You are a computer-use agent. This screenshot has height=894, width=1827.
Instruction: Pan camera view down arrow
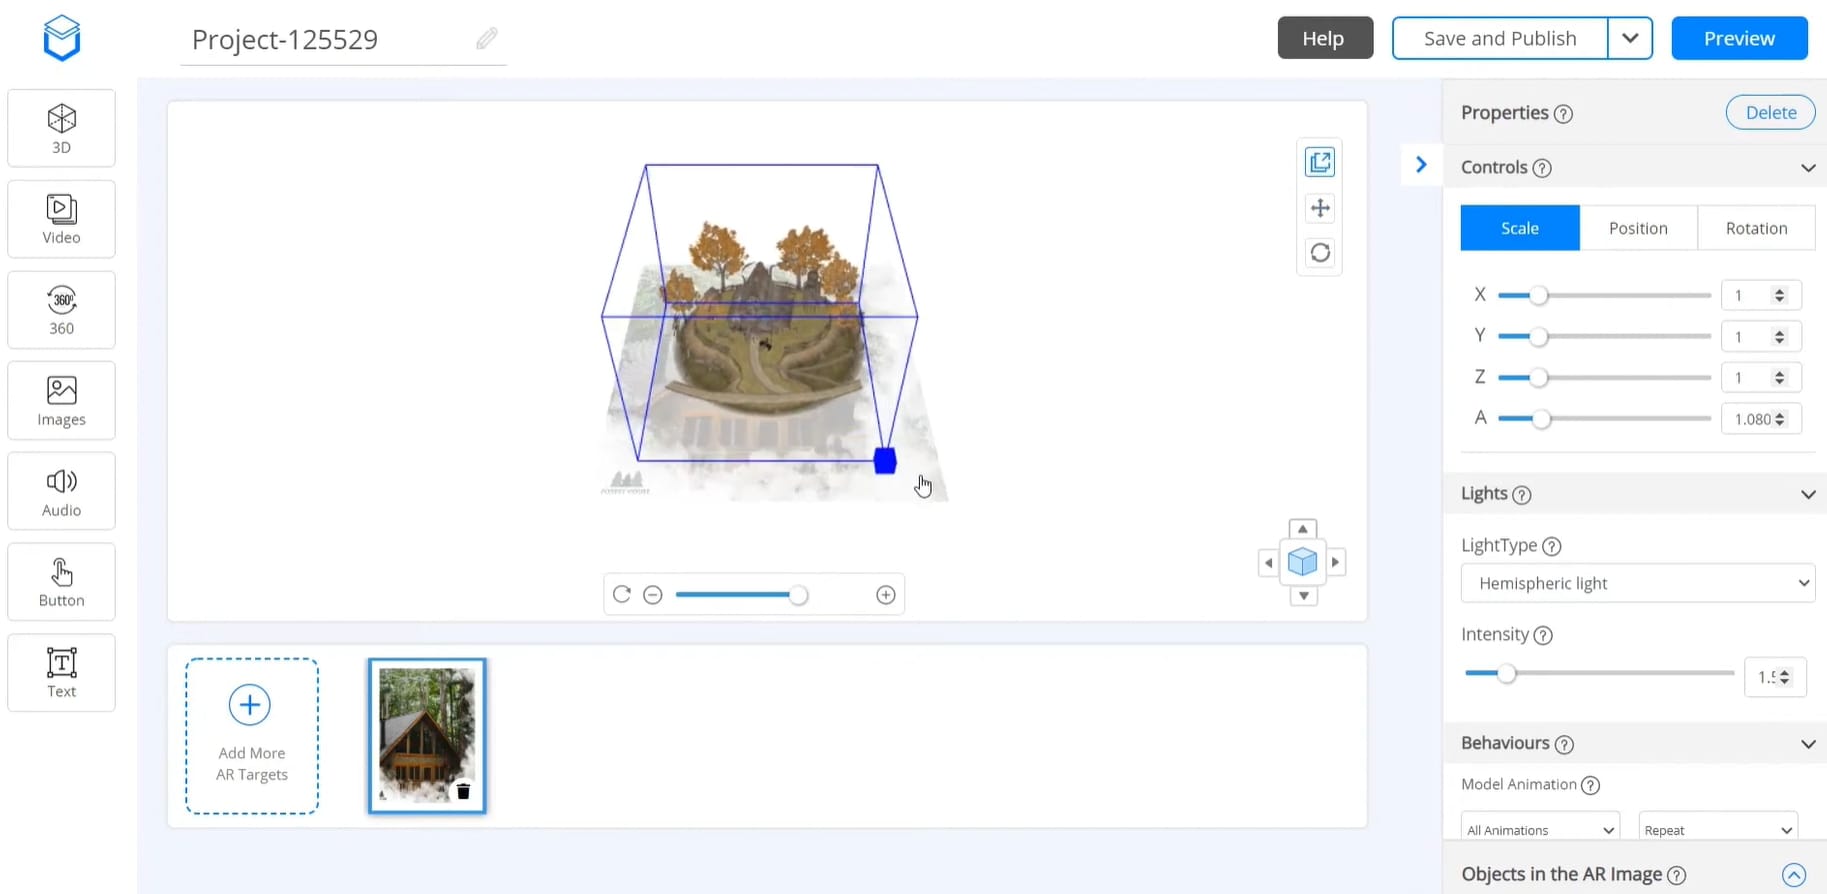pos(1303,596)
